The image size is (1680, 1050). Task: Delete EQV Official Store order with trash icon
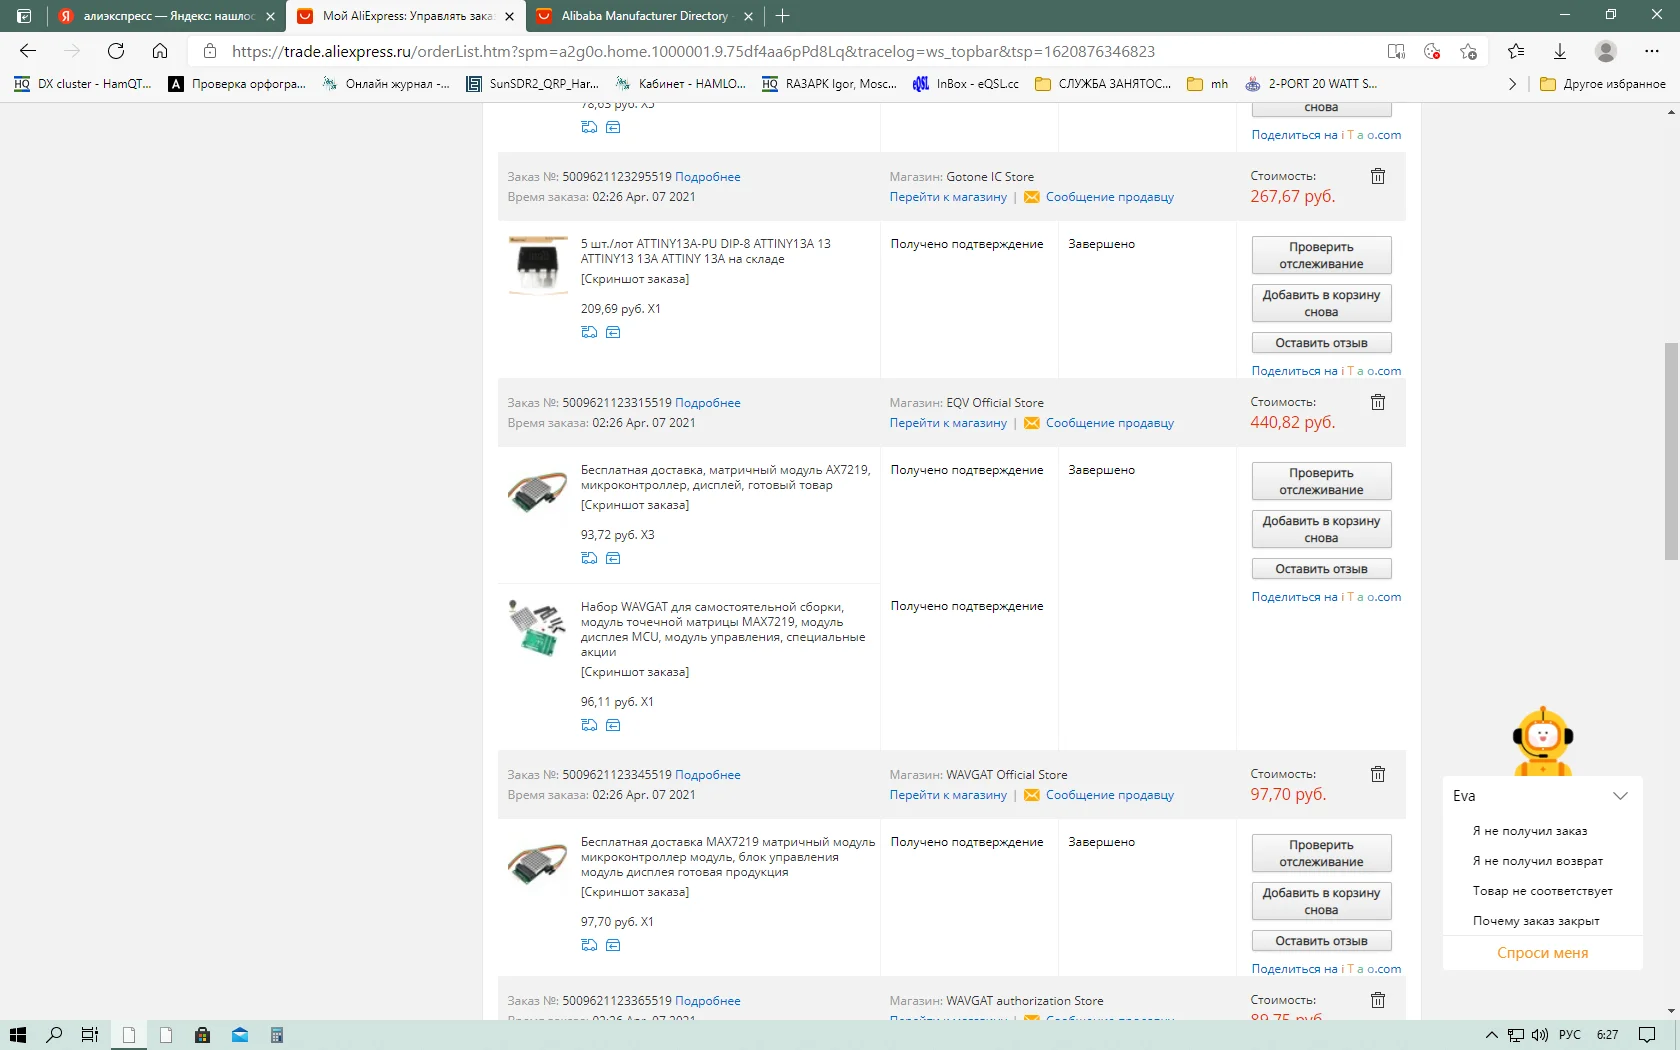[1378, 402]
